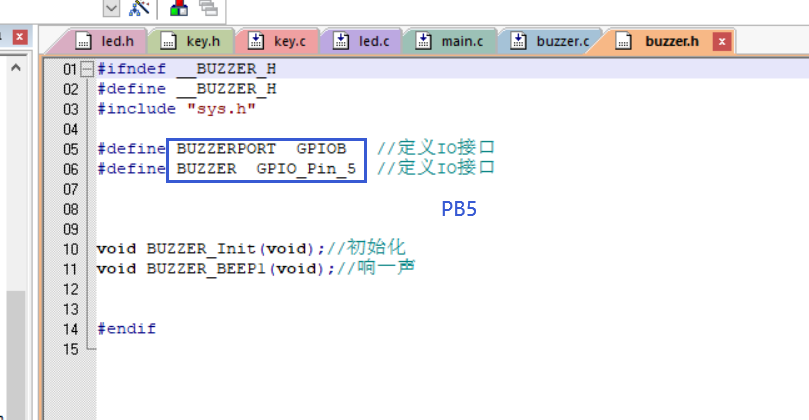Click the file icon on buzzer.c tab
The width and height of the screenshot is (809, 420).
[x=519, y=41]
